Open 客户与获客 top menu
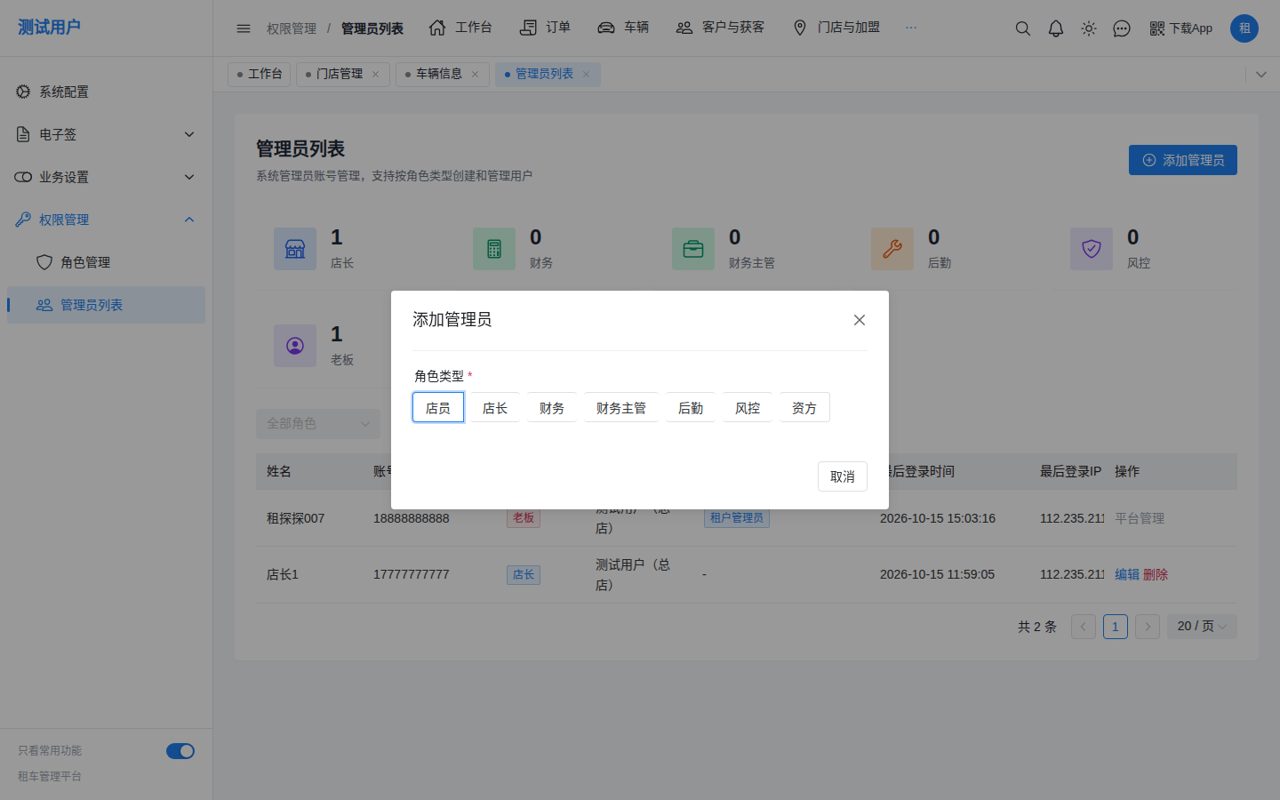 click(x=720, y=28)
